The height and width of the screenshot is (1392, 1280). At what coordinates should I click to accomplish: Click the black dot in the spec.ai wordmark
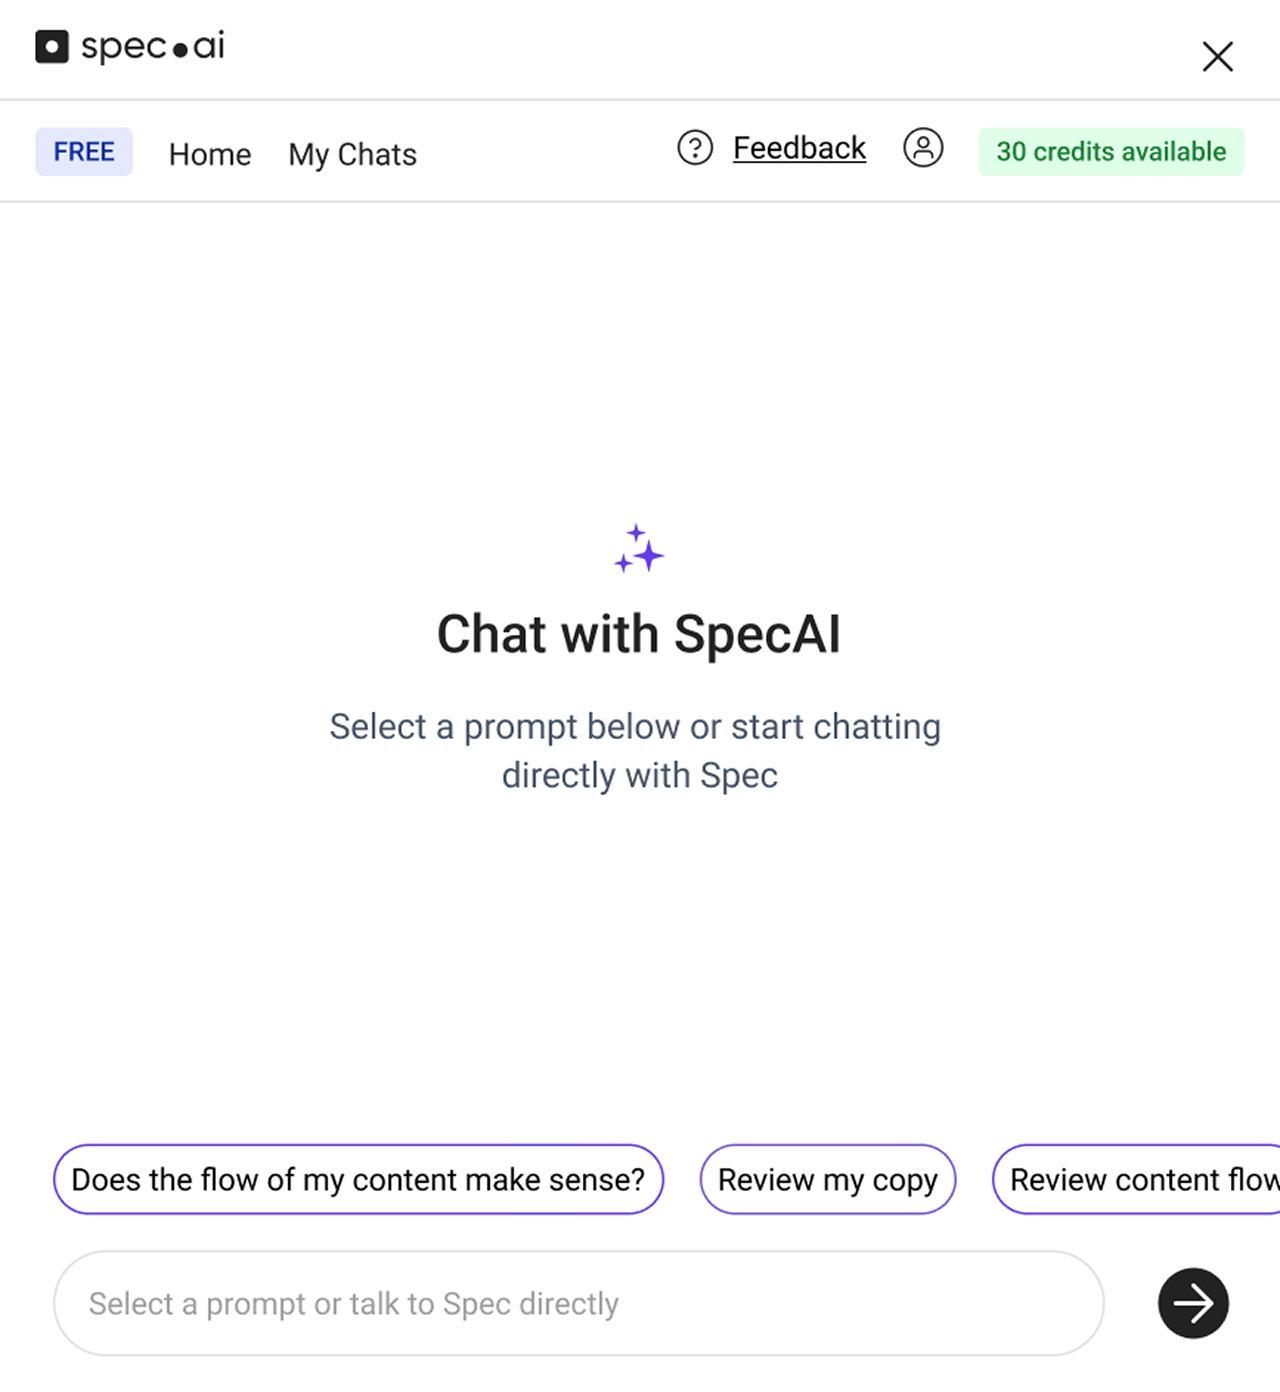tap(180, 50)
